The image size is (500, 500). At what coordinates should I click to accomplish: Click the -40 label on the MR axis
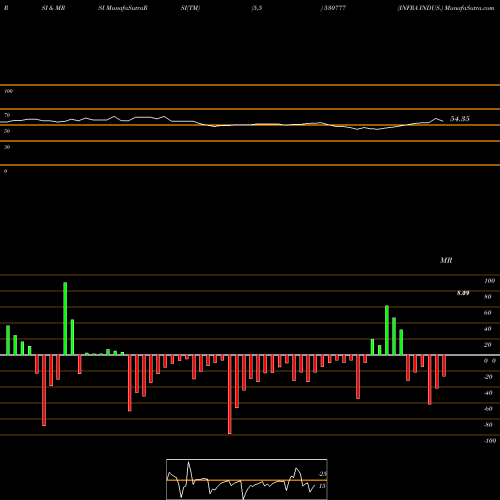(488, 393)
